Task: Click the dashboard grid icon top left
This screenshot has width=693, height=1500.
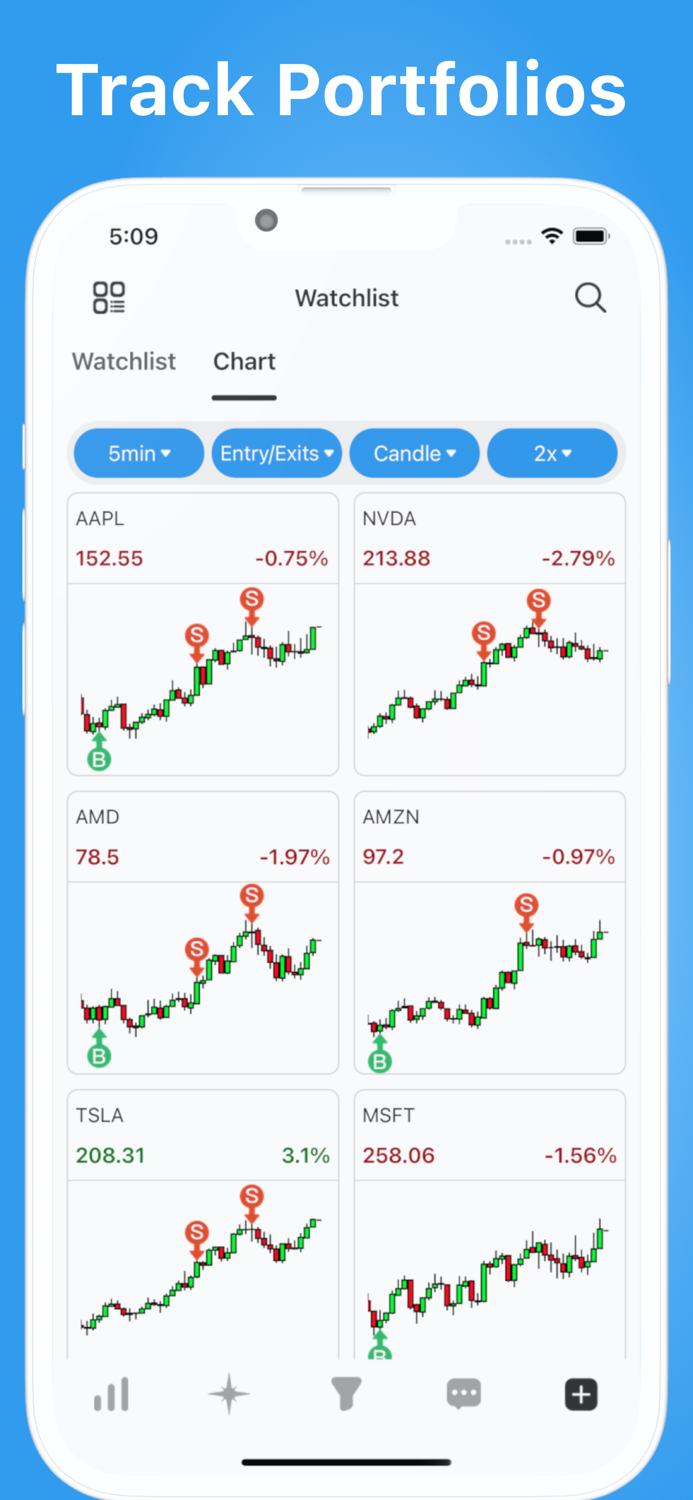Action: tap(108, 297)
